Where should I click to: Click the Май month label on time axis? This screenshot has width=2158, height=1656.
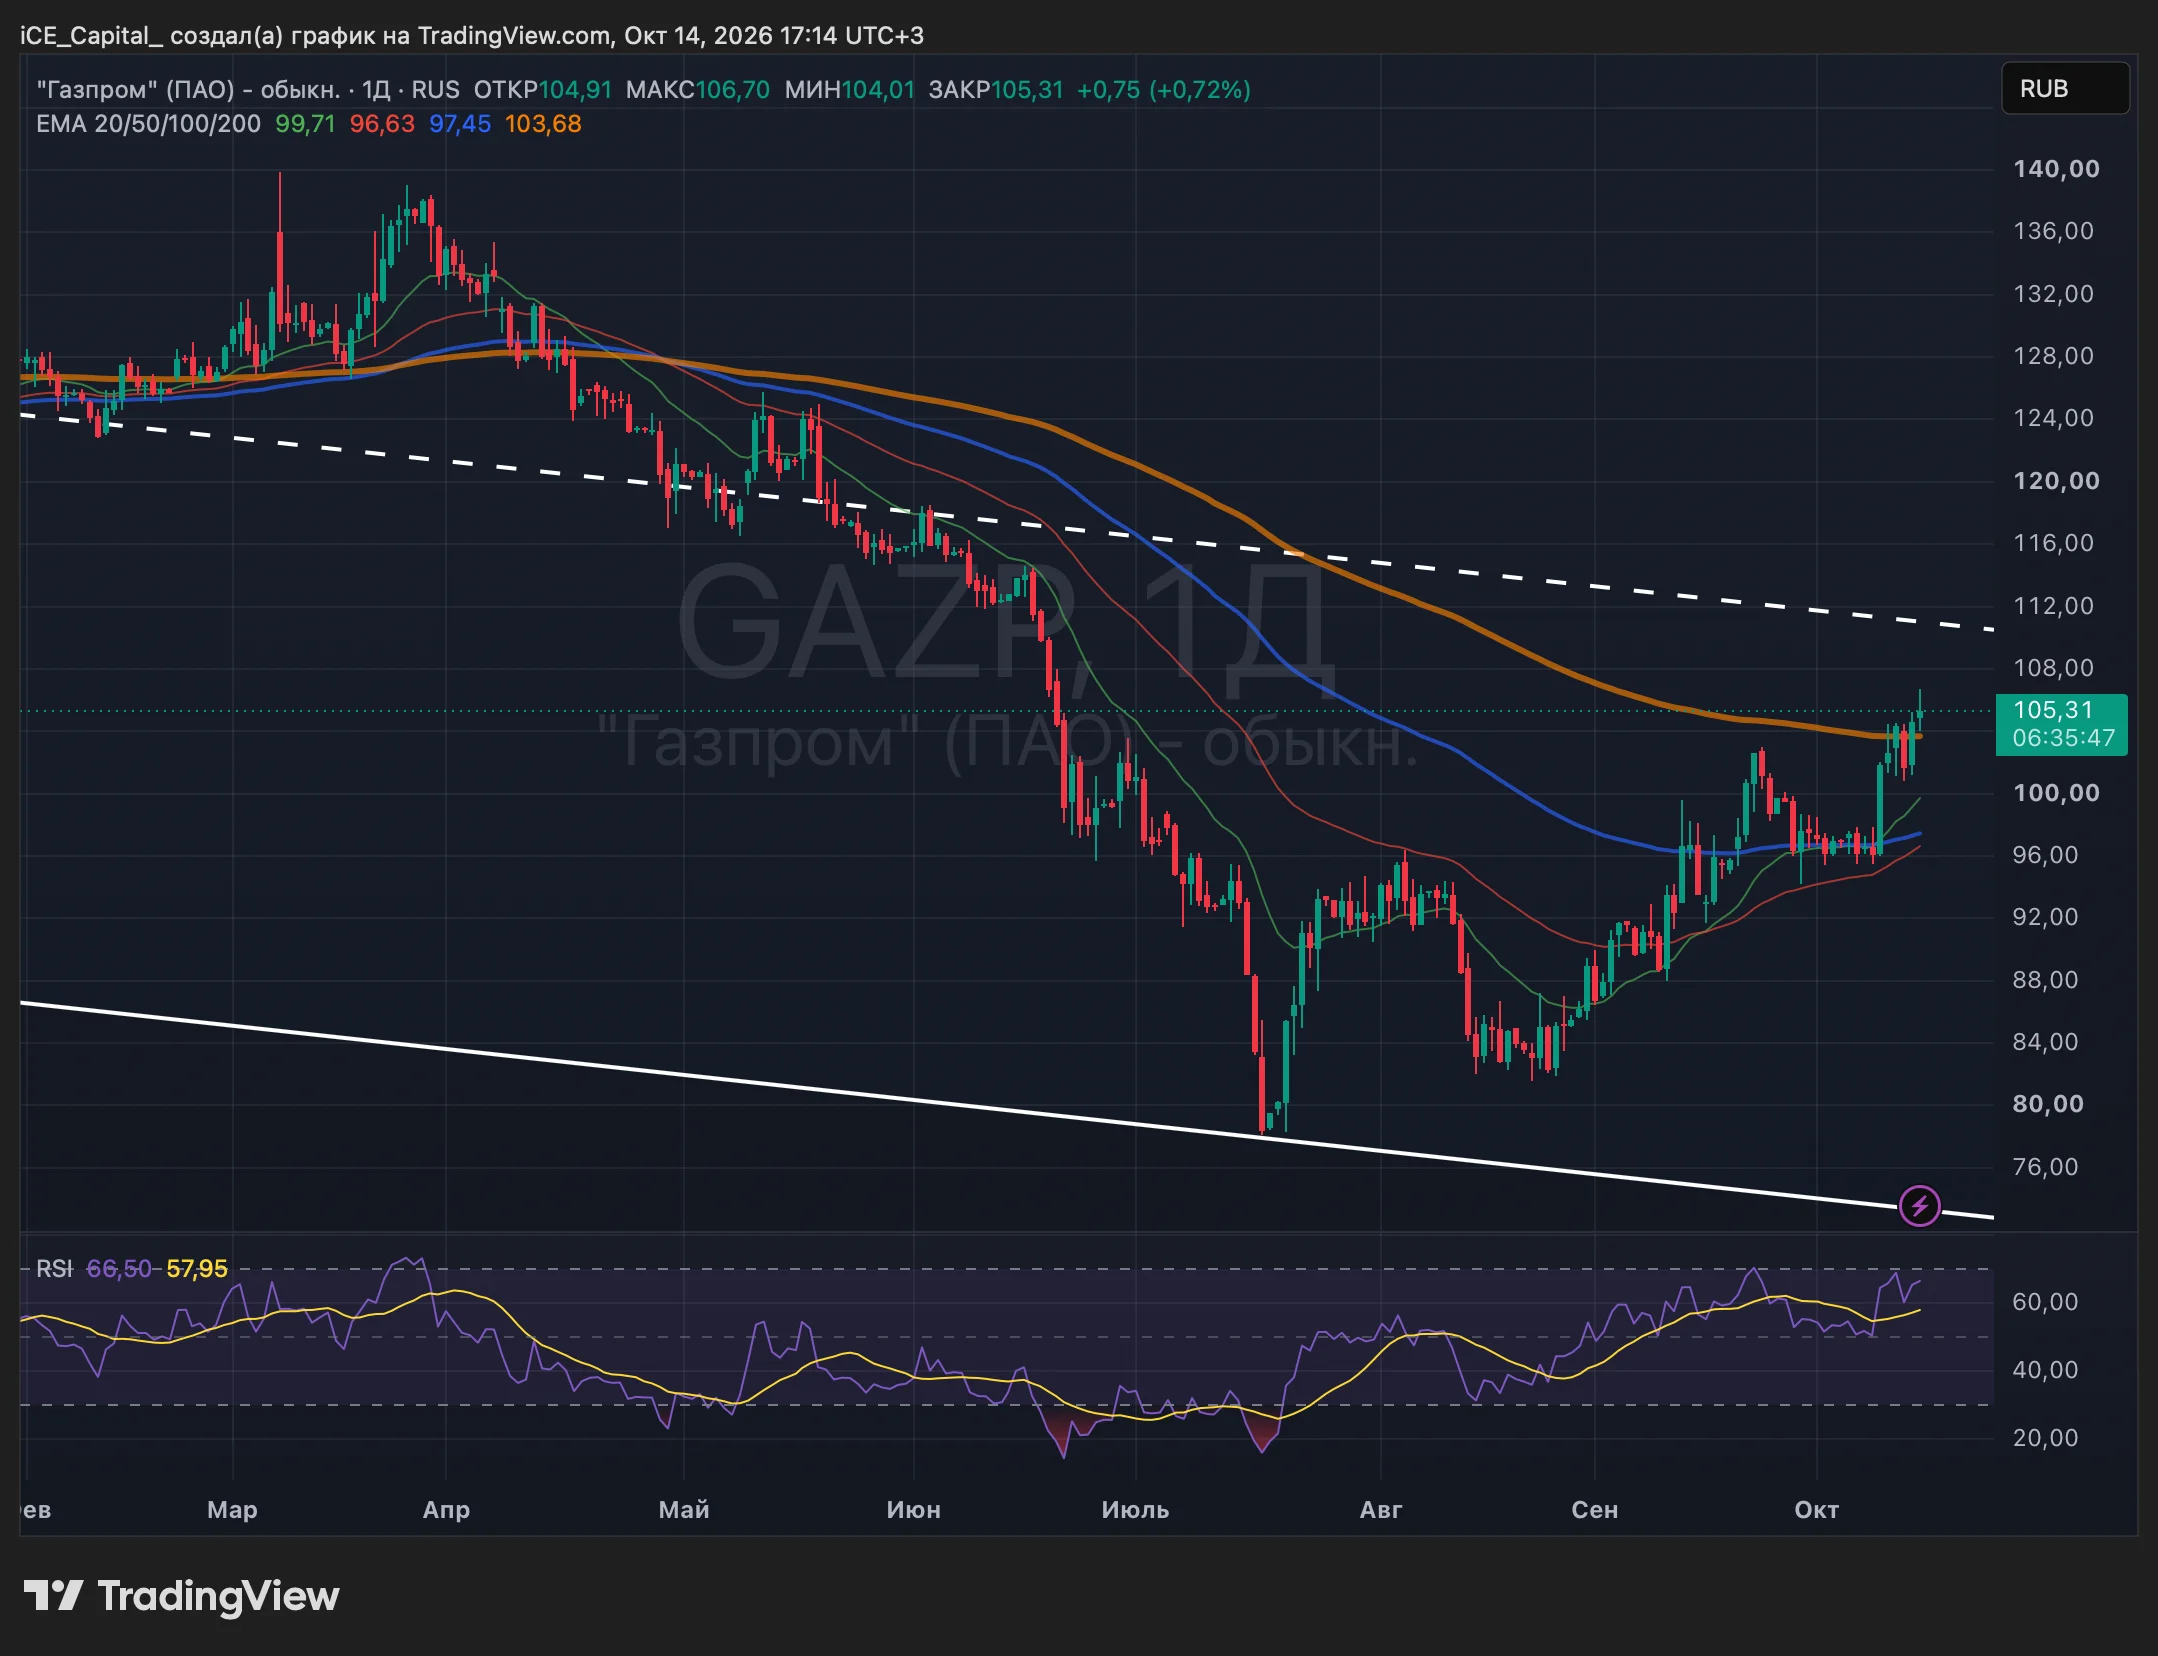(684, 1510)
